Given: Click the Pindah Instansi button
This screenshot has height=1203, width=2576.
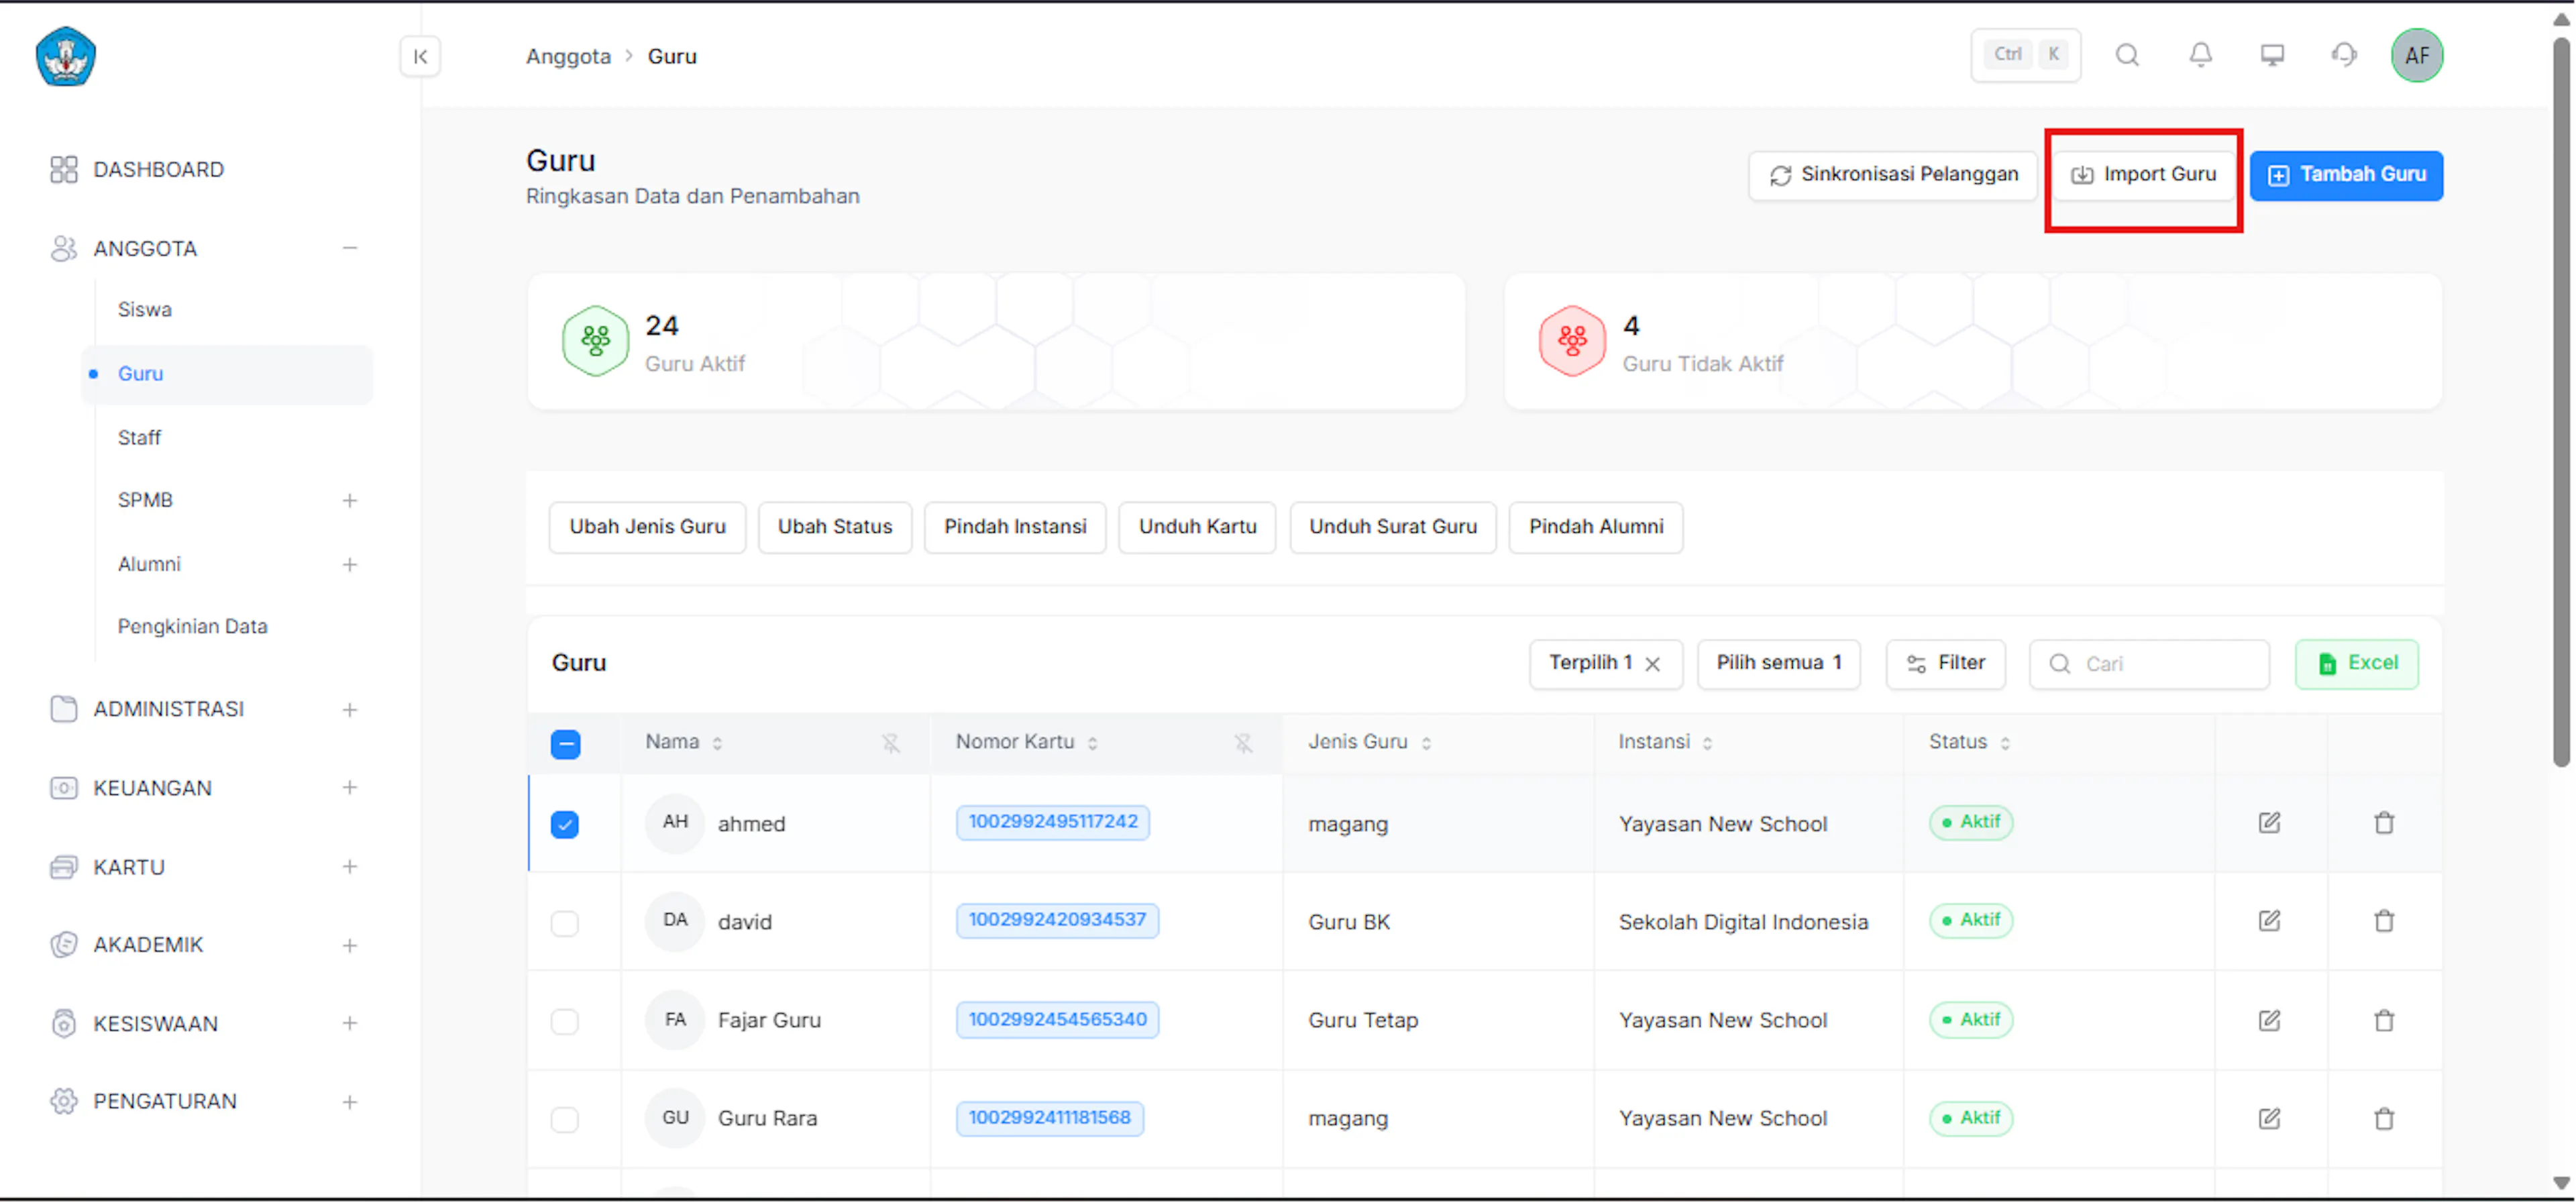Looking at the screenshot, I should [1015, 527].
